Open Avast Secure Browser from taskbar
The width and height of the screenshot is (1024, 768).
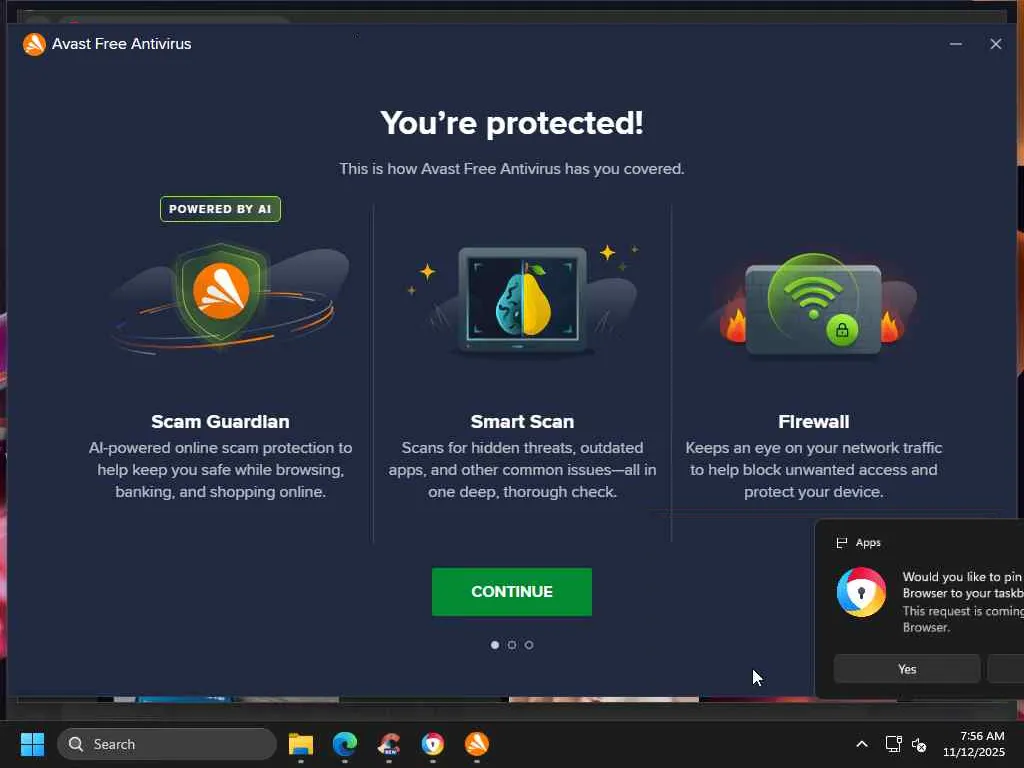click(x=433, y=744)
